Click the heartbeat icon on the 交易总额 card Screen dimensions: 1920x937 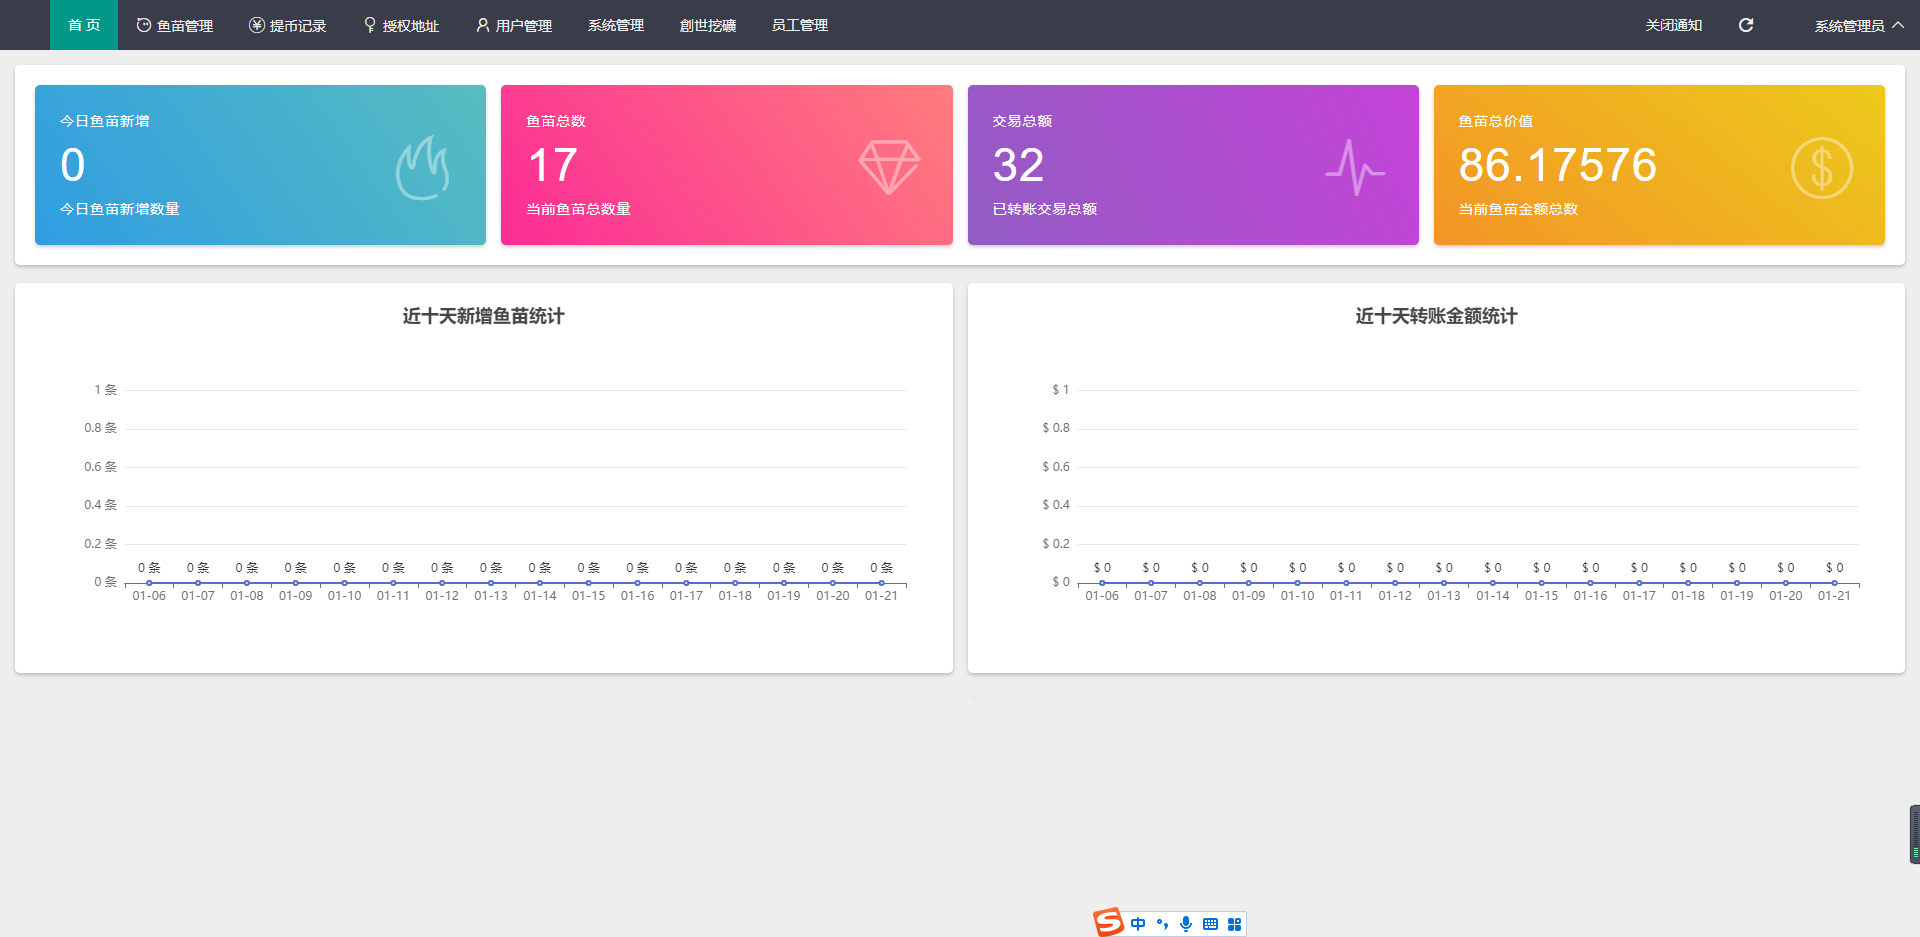pyautogui.click(x=1355, y=166)
